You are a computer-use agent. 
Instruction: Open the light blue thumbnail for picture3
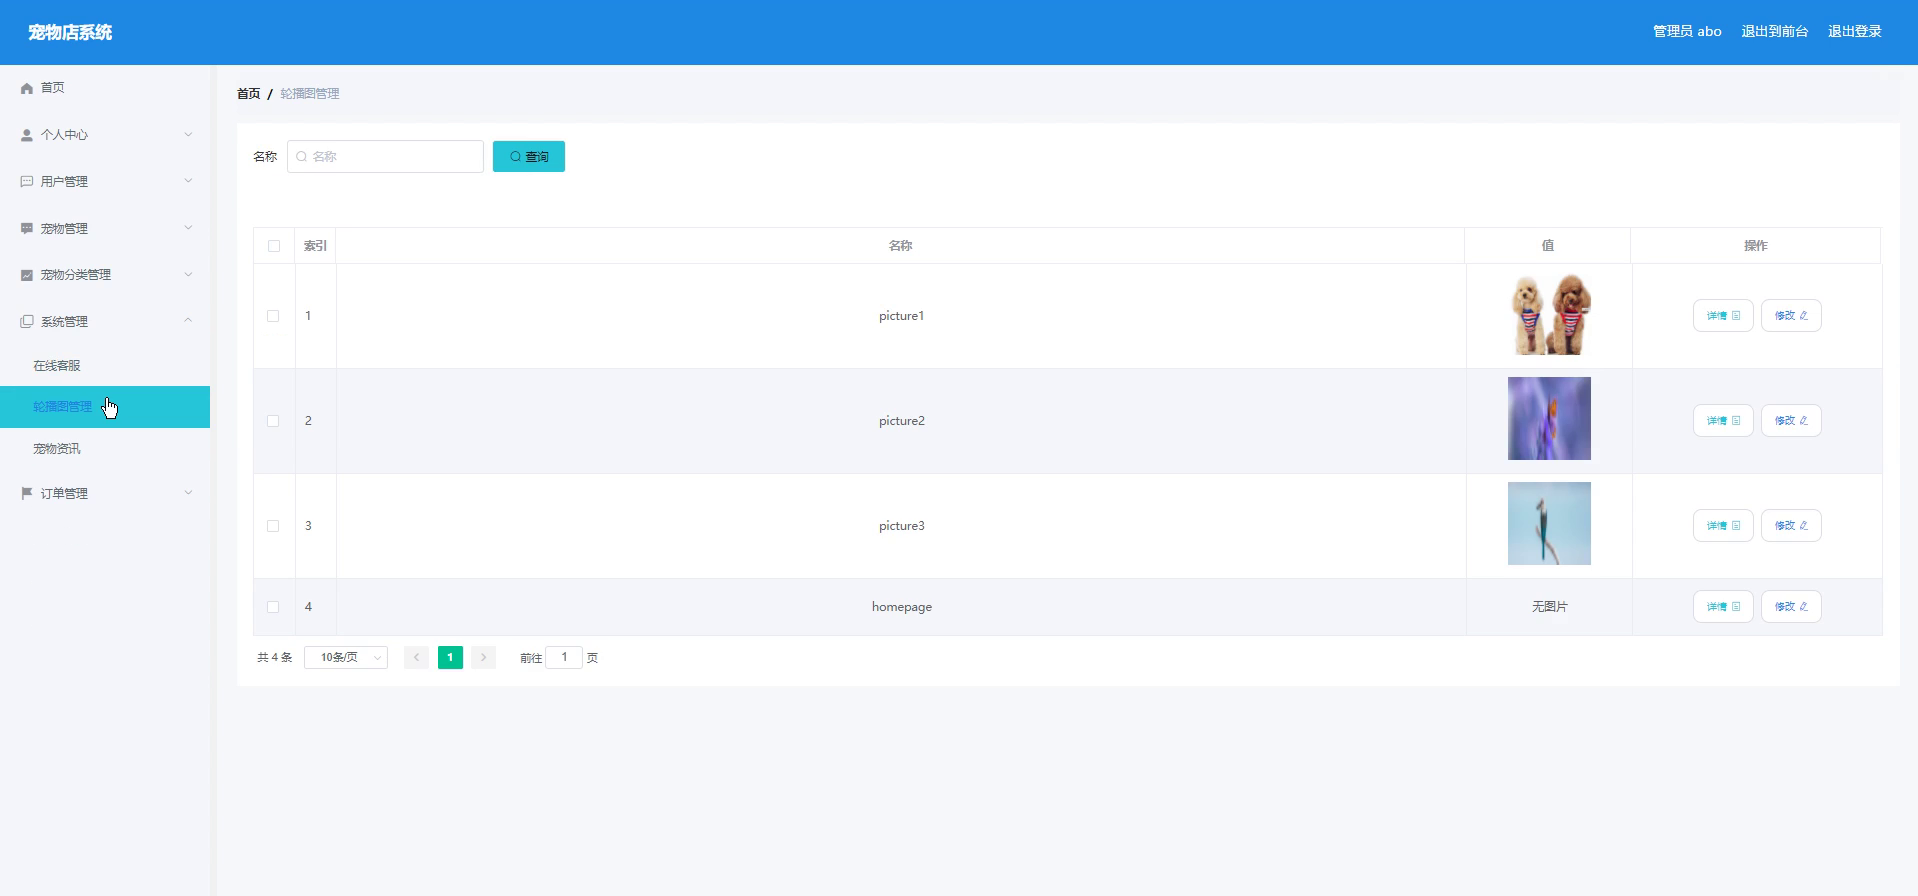[1549, 524]
